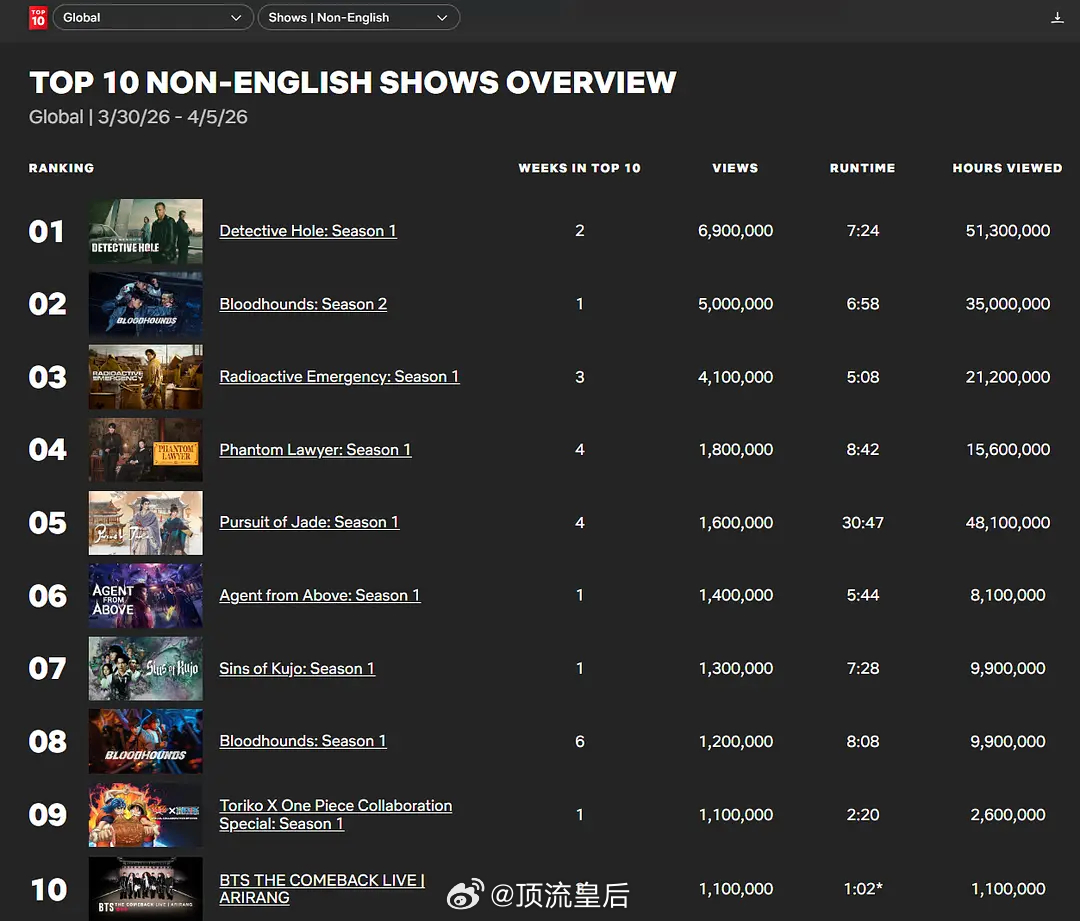Click the 1,300,000 views value
This screenshot has width=1080, height=921.
pyautogui.click(x=735, y=668)
